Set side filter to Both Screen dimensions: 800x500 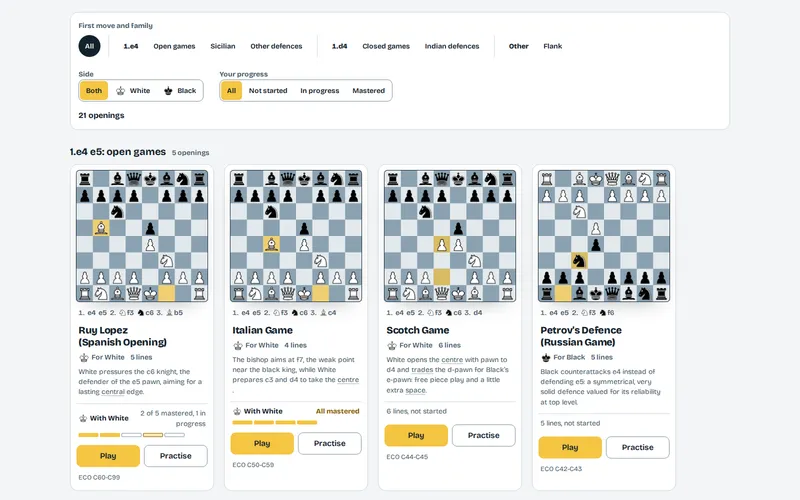point(94,90)
